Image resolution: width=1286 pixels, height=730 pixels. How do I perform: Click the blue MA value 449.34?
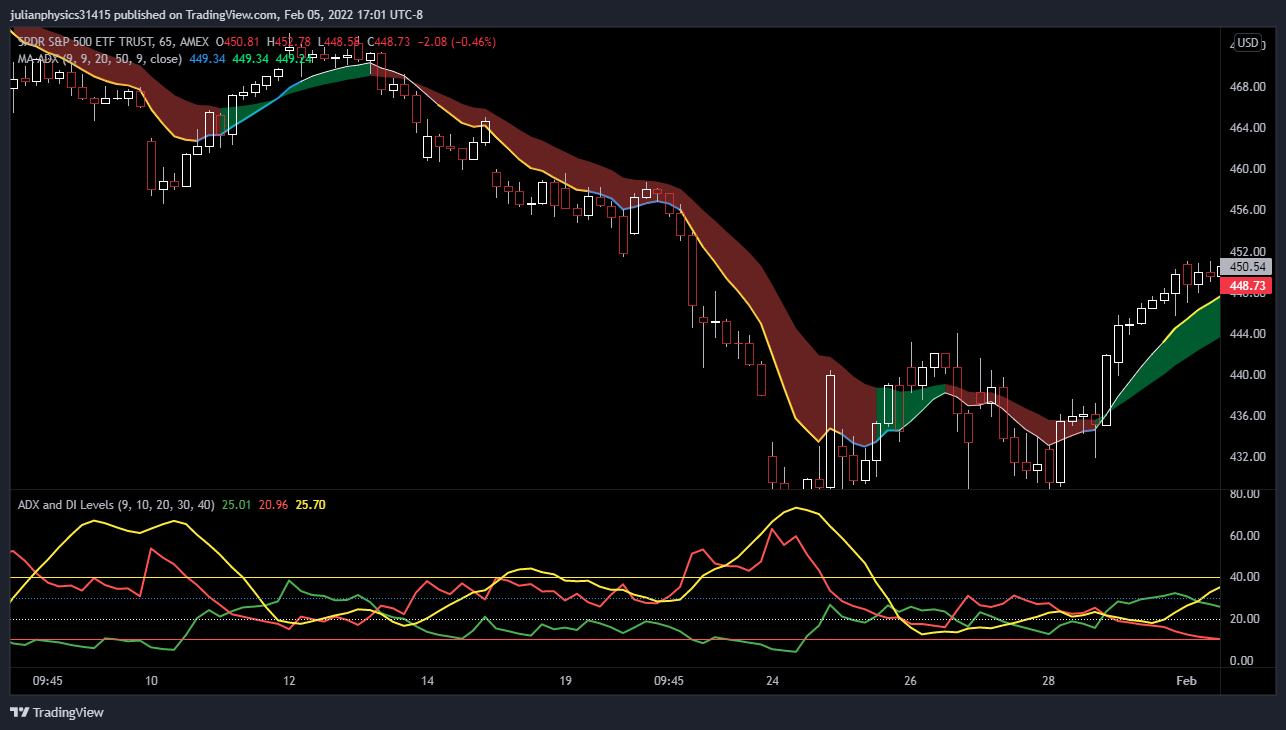pyautogui.click(x=207, y=59)
